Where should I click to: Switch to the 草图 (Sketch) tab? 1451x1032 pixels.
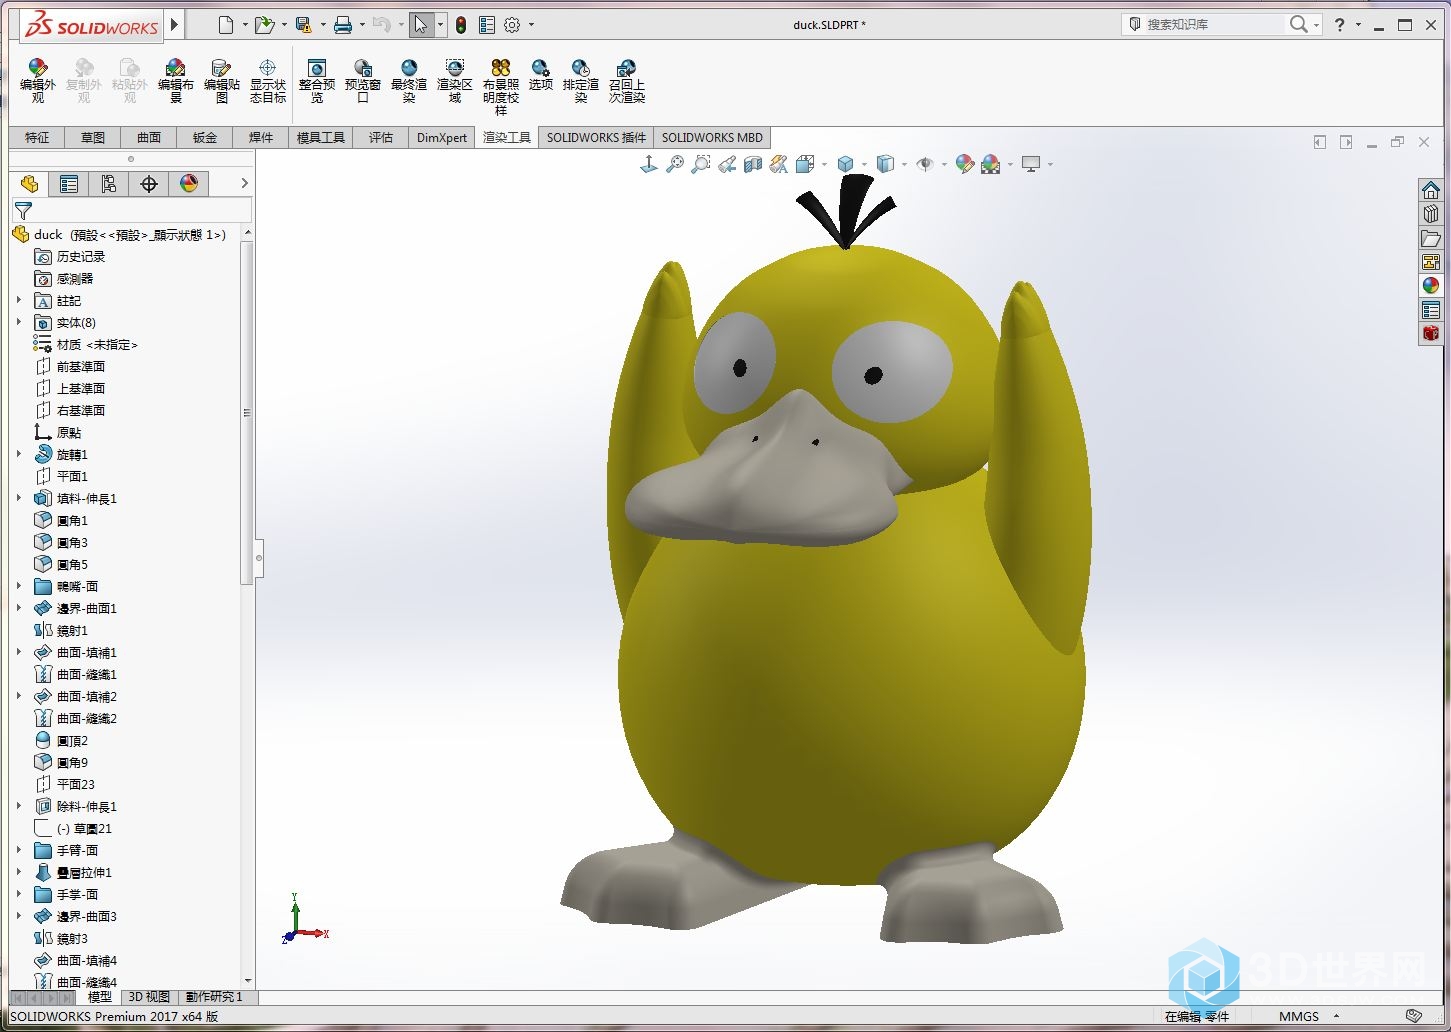tap(93, 138)
